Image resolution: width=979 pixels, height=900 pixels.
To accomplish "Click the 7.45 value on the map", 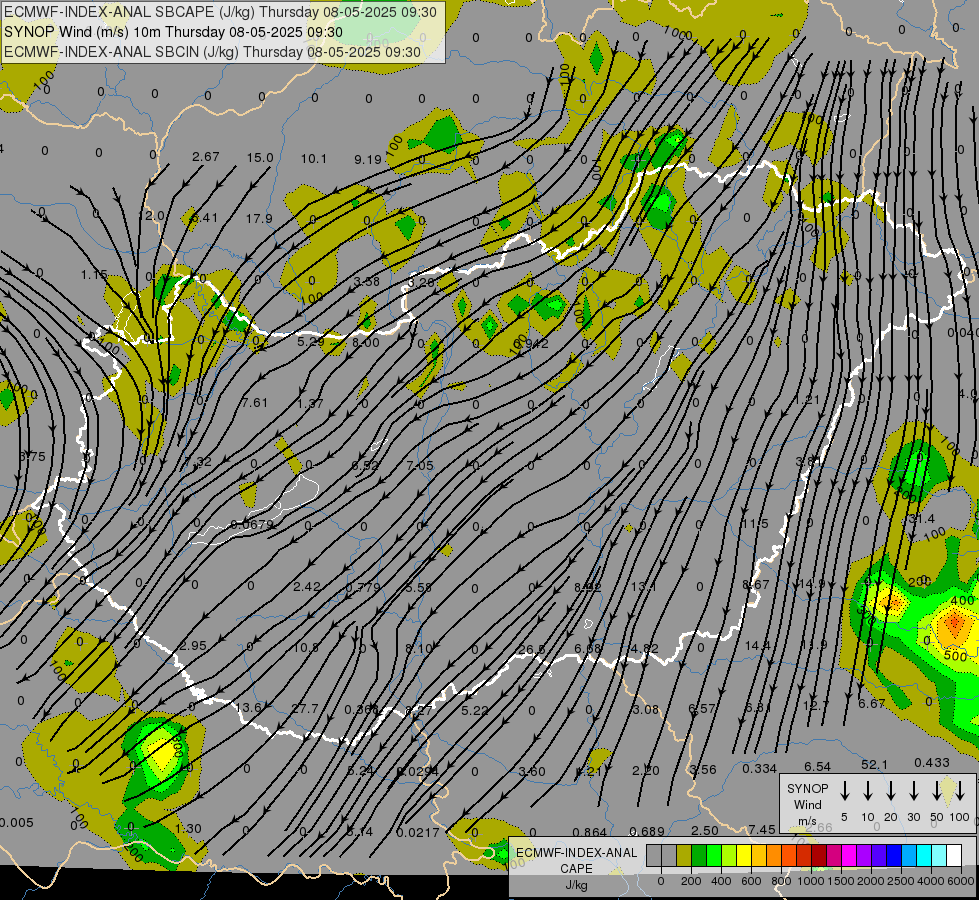I will 762,829.
